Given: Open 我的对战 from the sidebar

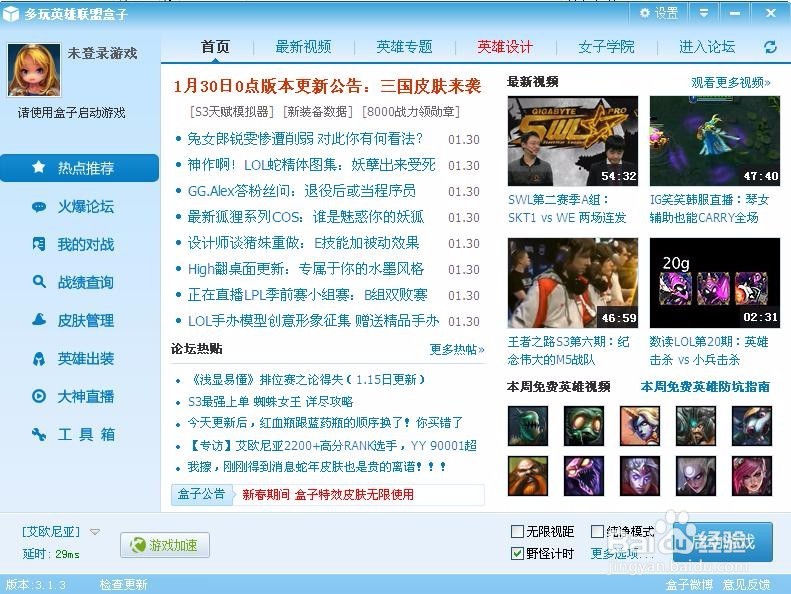Looking at the screenshot, I should [74, 245].
